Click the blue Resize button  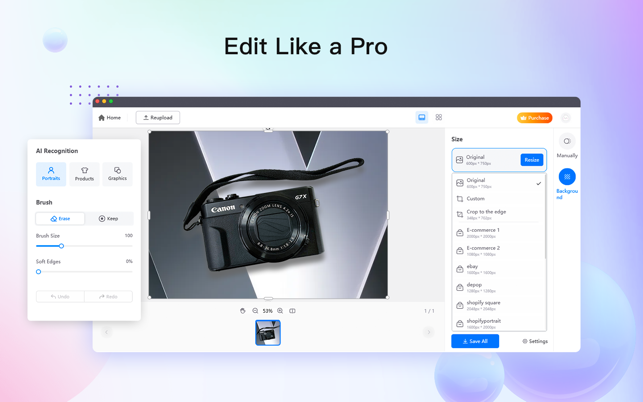(x=532, y=160)
